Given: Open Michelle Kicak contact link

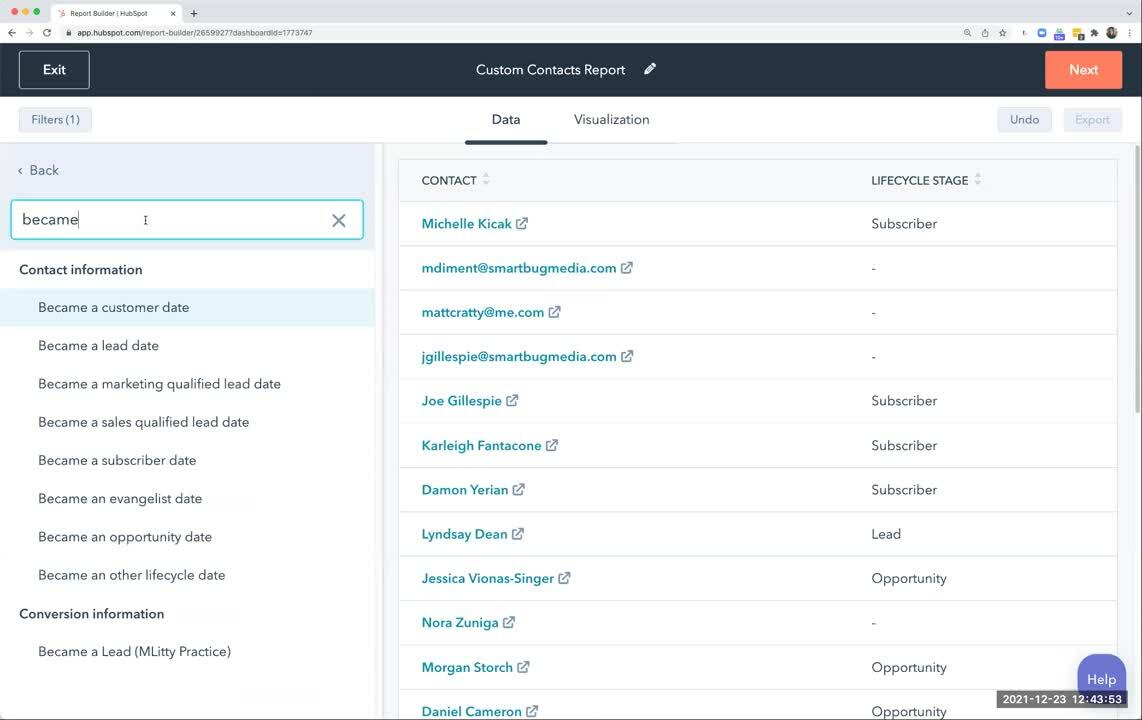Looking at the screenshot, I should [x=466, y=223].
